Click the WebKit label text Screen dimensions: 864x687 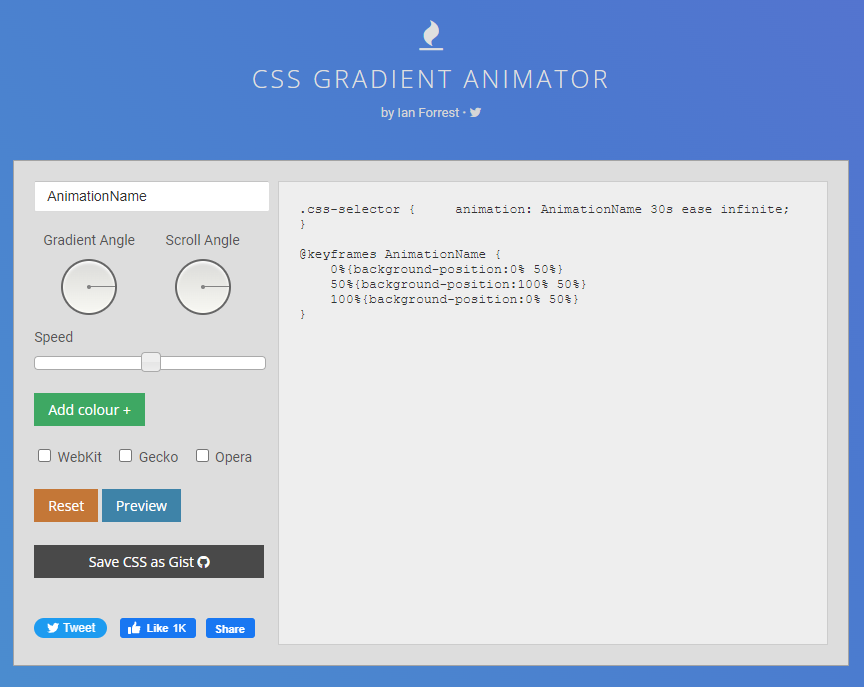tap(80, 457)
